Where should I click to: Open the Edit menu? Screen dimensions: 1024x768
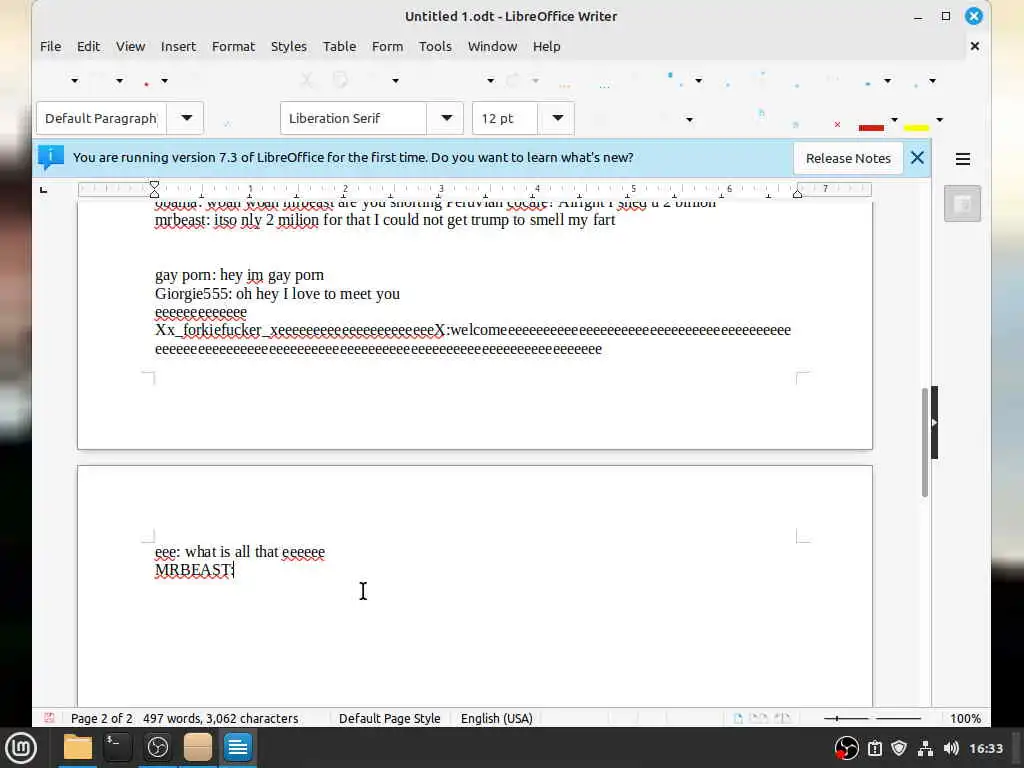(88, 46)
